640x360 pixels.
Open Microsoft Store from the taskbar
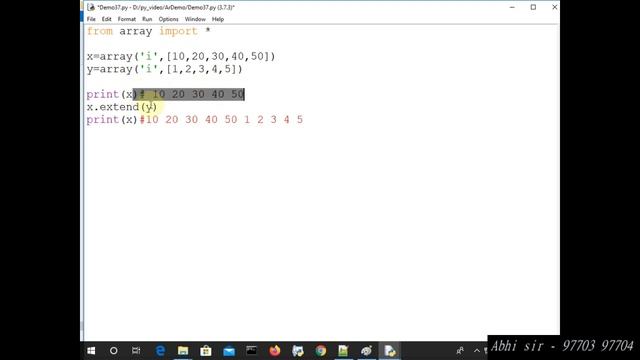tap(206, 351)
